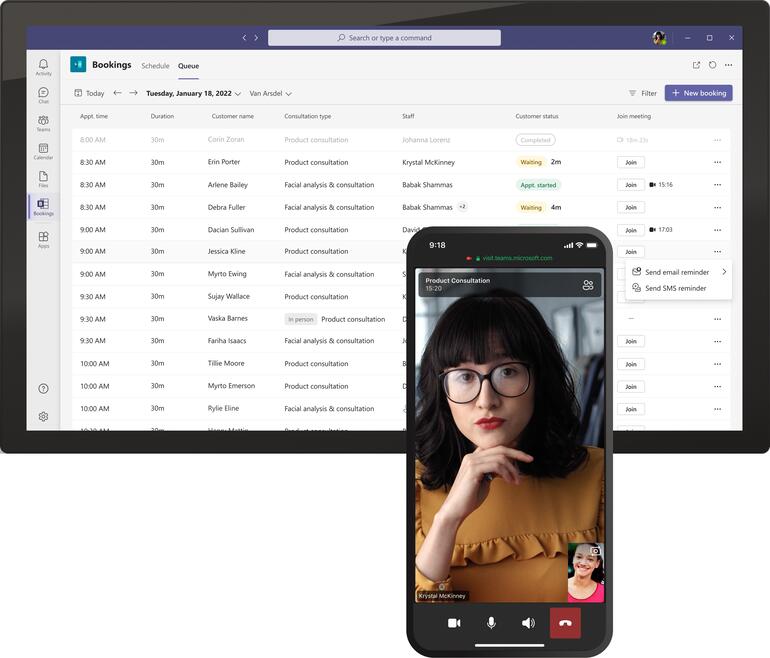Hang up the phone call
This screenshot has height=658, width=770.
click(565, 623)
